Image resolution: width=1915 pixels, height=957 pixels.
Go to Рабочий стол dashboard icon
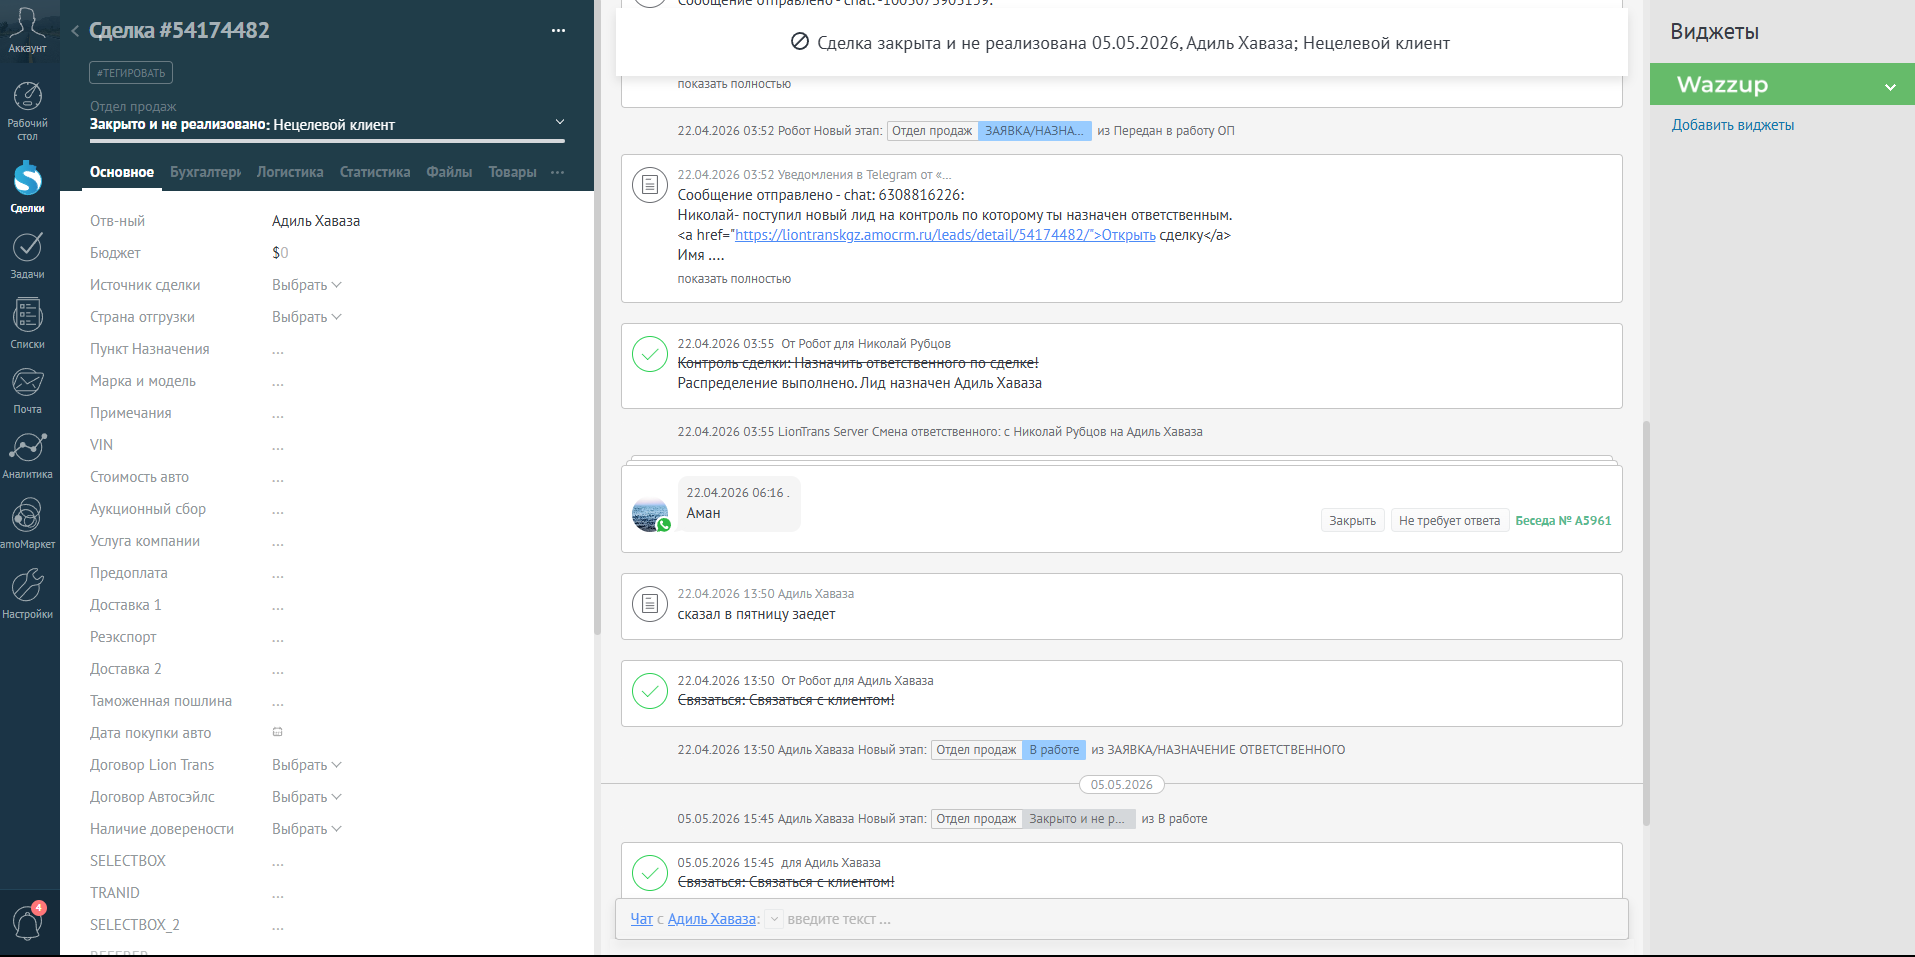pos(27,110)
